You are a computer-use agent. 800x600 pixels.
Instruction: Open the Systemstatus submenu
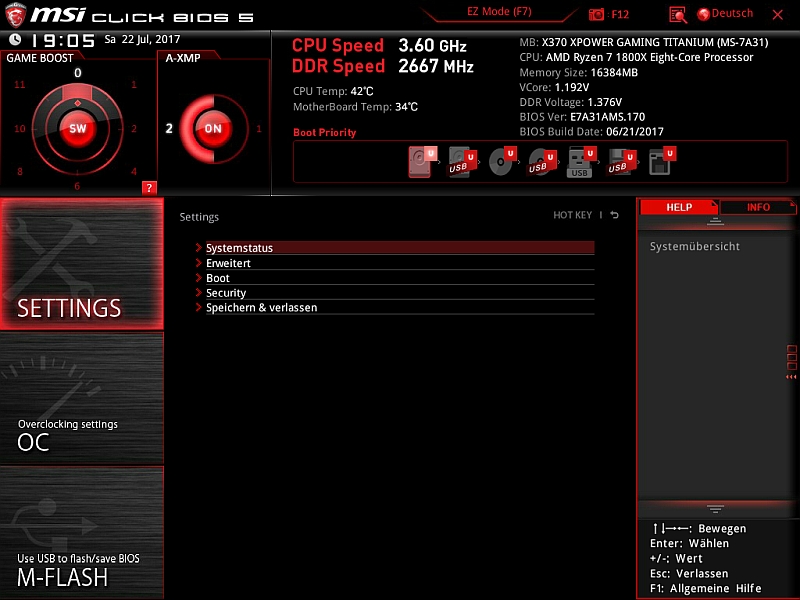click(x=400, y=248)
